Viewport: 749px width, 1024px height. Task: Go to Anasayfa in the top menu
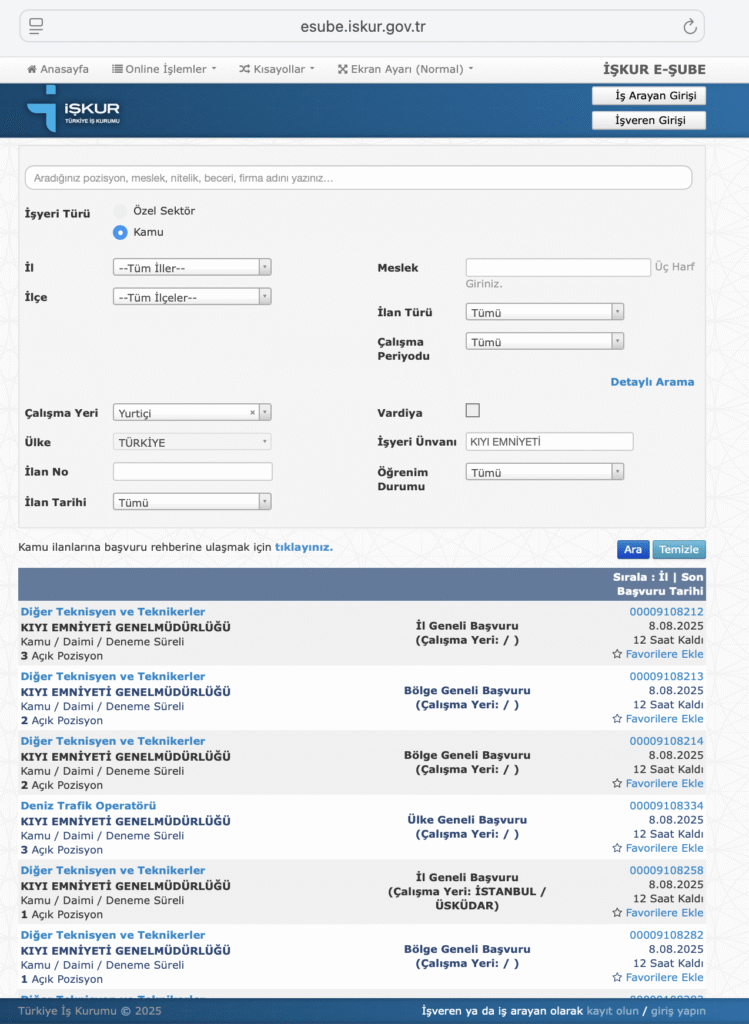(x=57, y=69)
